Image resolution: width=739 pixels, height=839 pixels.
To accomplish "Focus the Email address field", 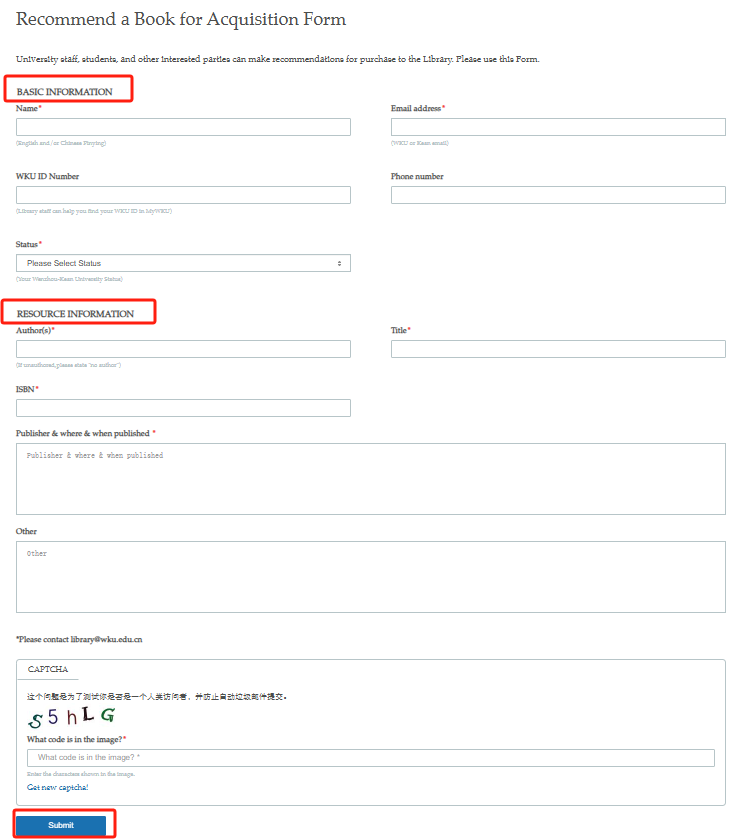I will coord(558,127).
